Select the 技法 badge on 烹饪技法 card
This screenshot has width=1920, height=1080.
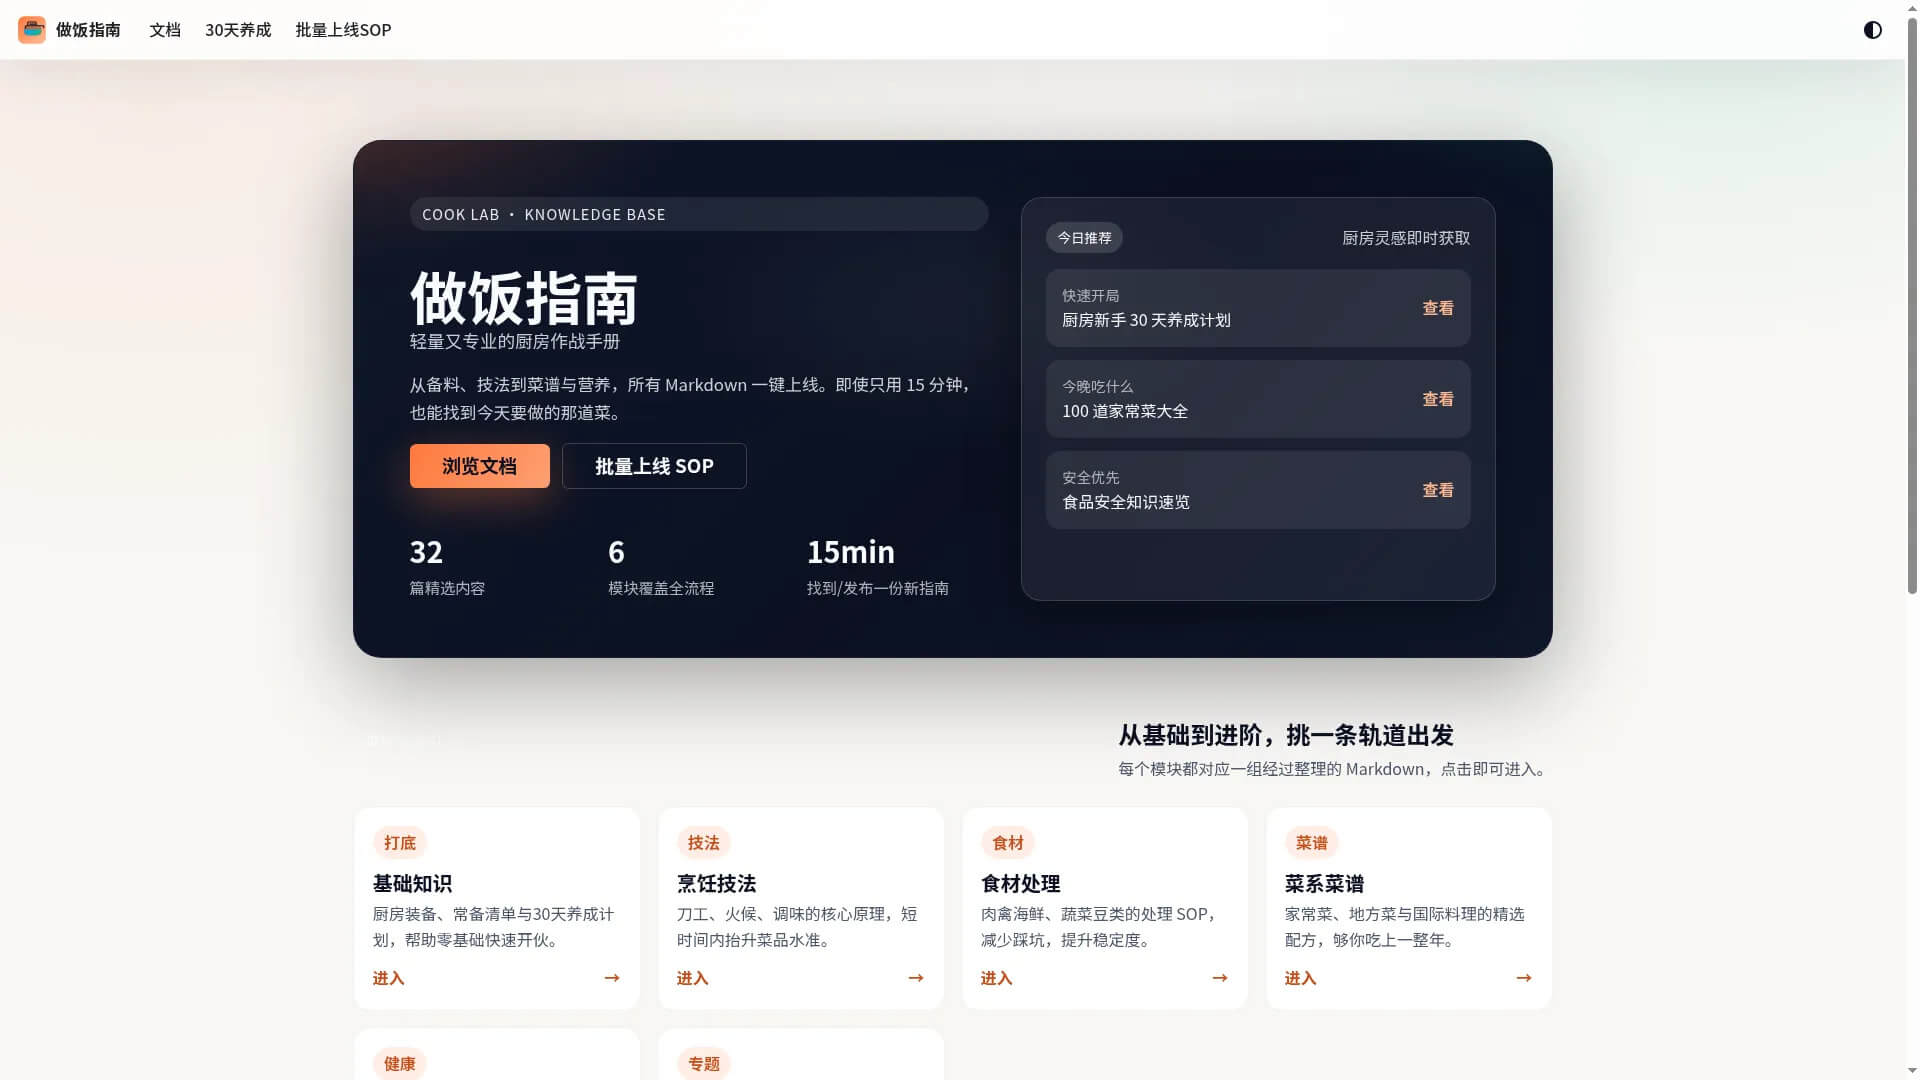click(703, 842)
